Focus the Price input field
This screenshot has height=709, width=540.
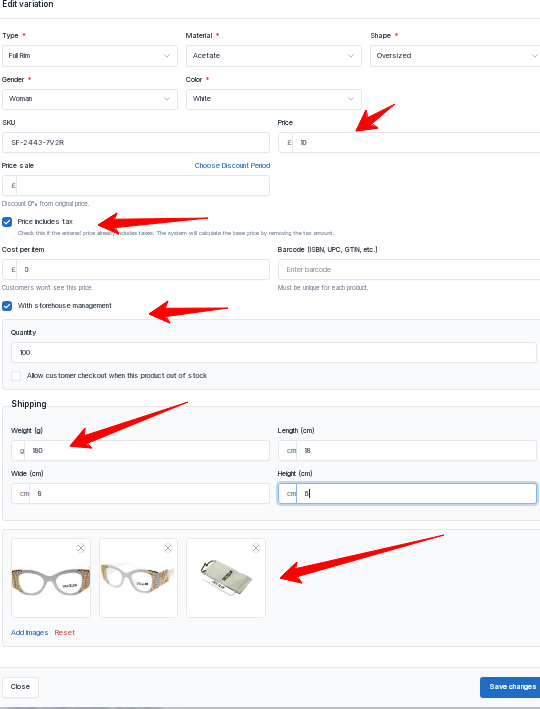pos(416,142)
